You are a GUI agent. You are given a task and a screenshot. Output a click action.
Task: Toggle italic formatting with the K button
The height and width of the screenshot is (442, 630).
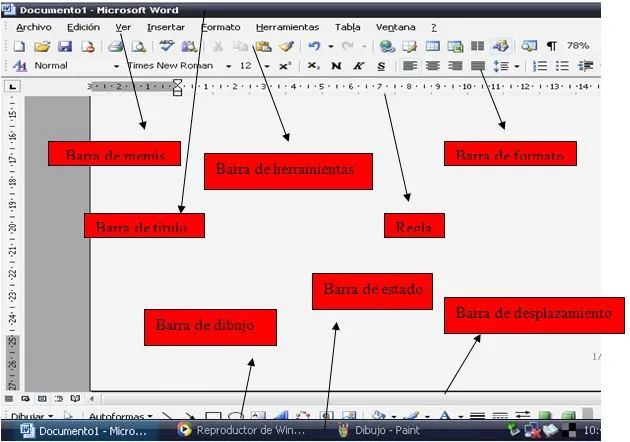(x=358, y=66)
